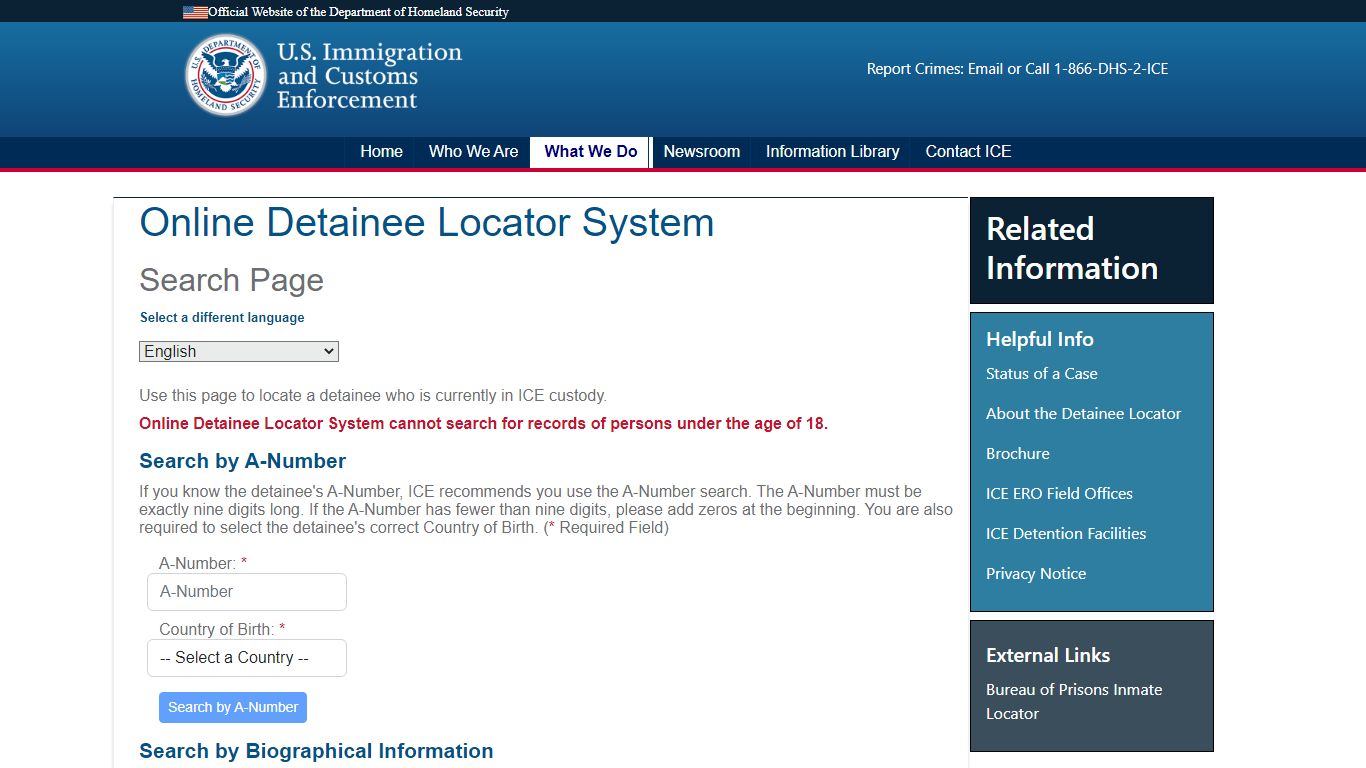Click About the Detainee Locator link
The width and height of the screenshot is (1366, 768).
[1083, 414]
